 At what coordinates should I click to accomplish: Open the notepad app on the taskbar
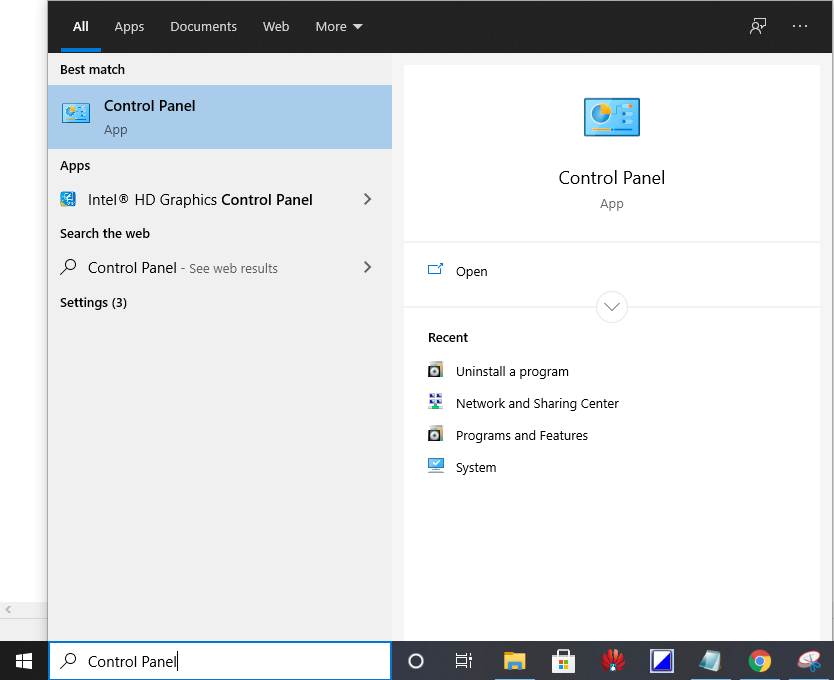click(711, 661)
